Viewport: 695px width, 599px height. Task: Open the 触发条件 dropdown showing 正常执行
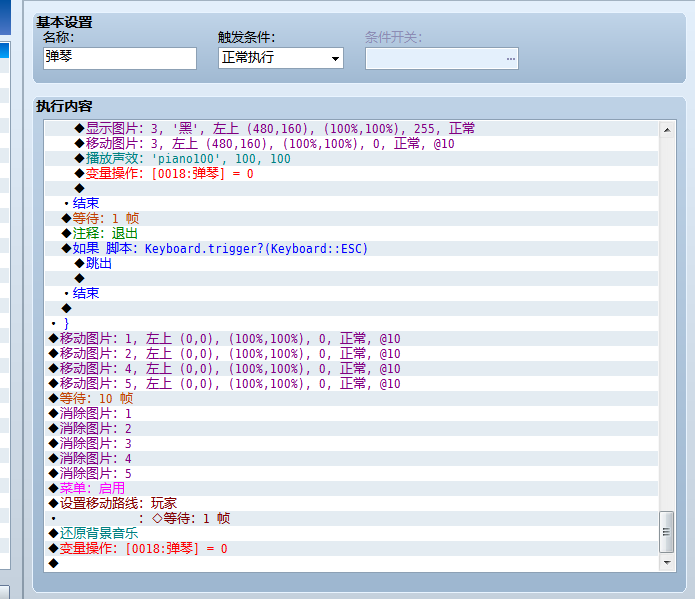coord(281,58)
